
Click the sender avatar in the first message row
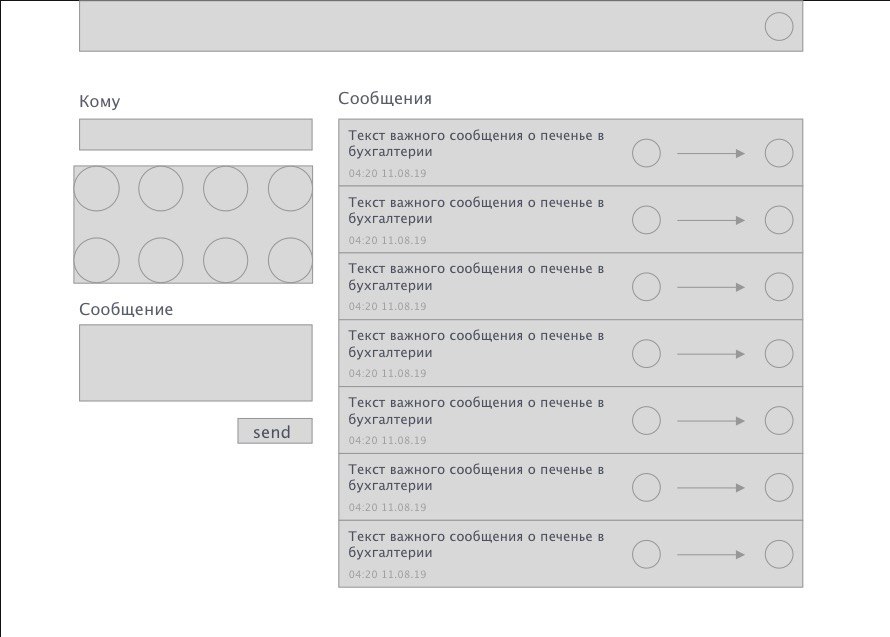pyautogui.click(x=646, y=153)
